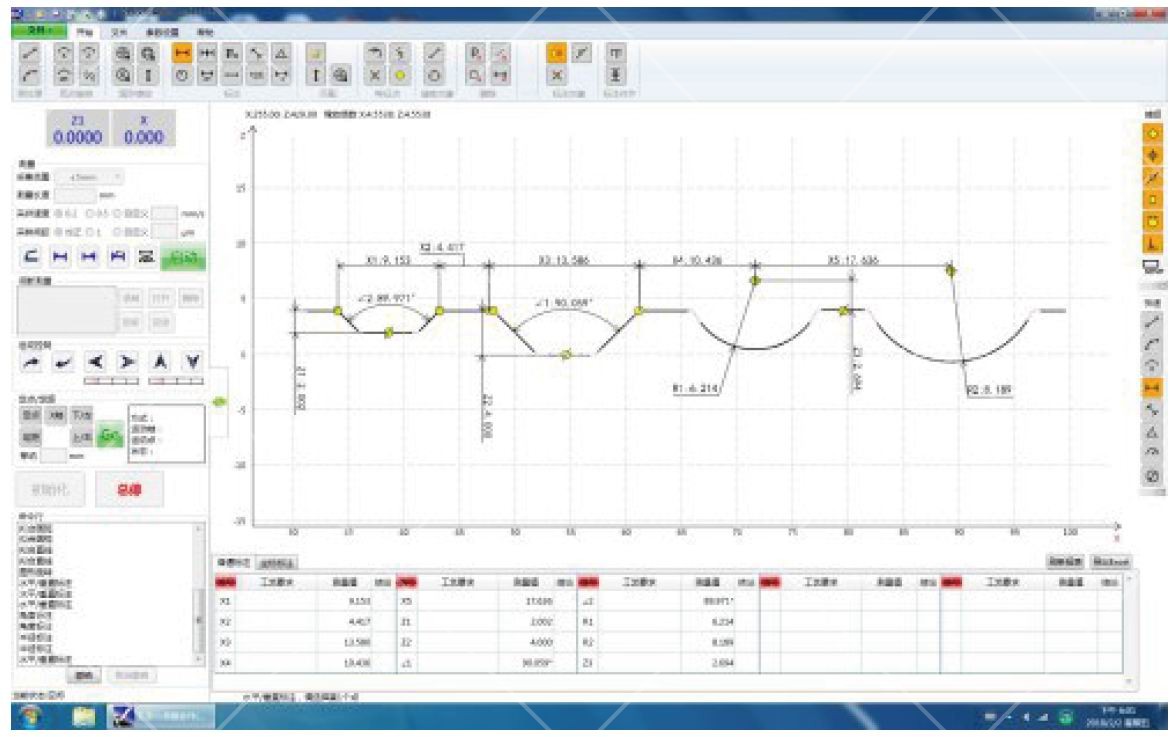Select the orange X icon in the ribbon
Image resolution: width=1176 pixels, height=737 pixels.
coord(556,75)
